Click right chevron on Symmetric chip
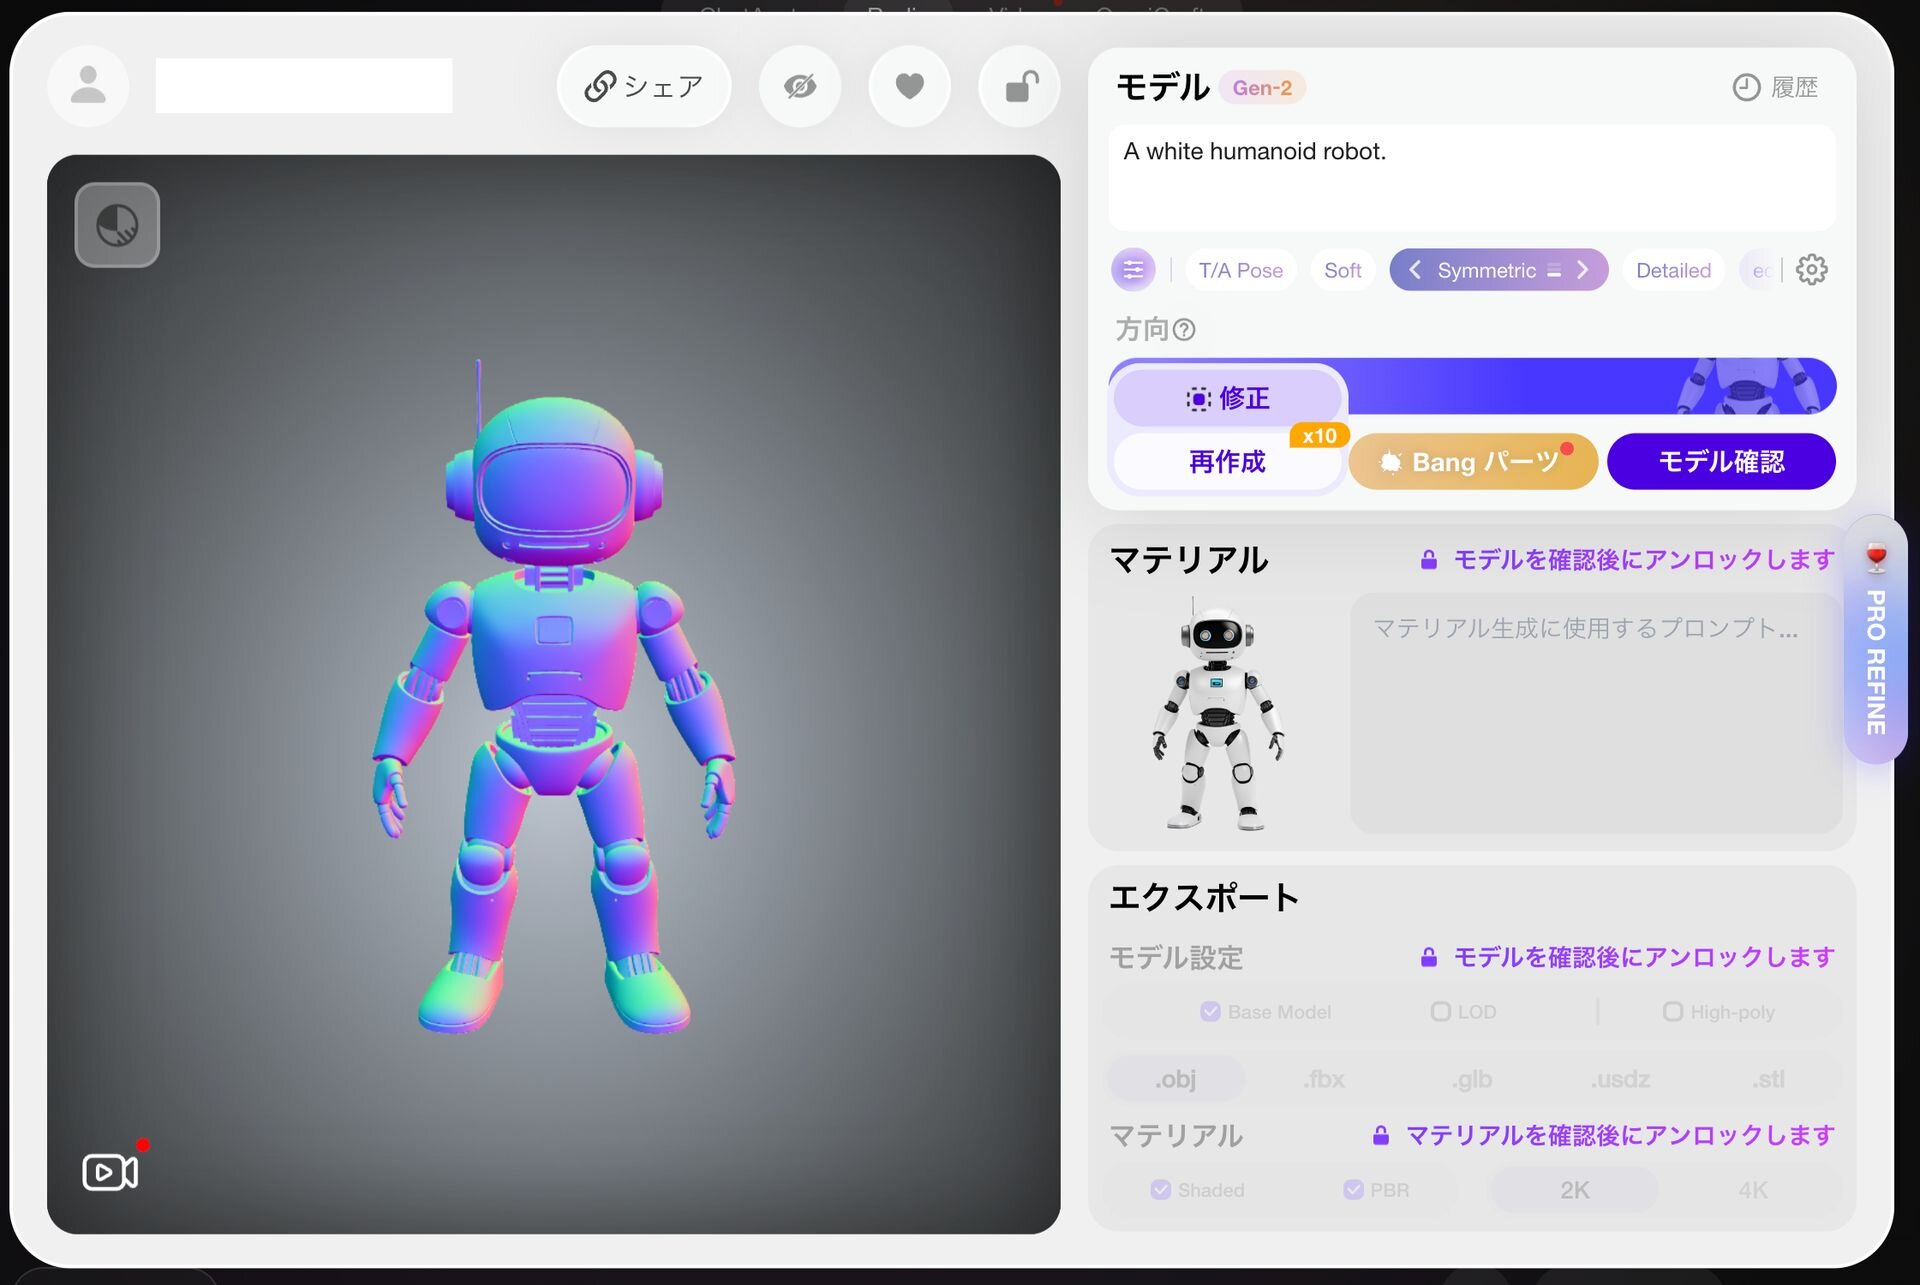Viewport: 1920px width, 1285px height. [1583, 270]
